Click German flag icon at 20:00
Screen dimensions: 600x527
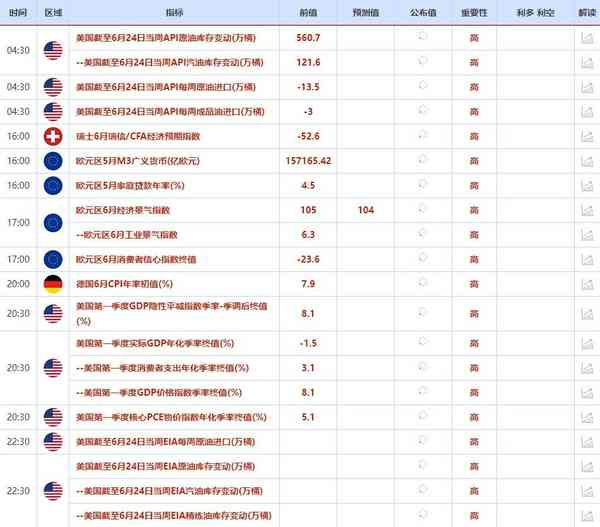tap(53, 284)
